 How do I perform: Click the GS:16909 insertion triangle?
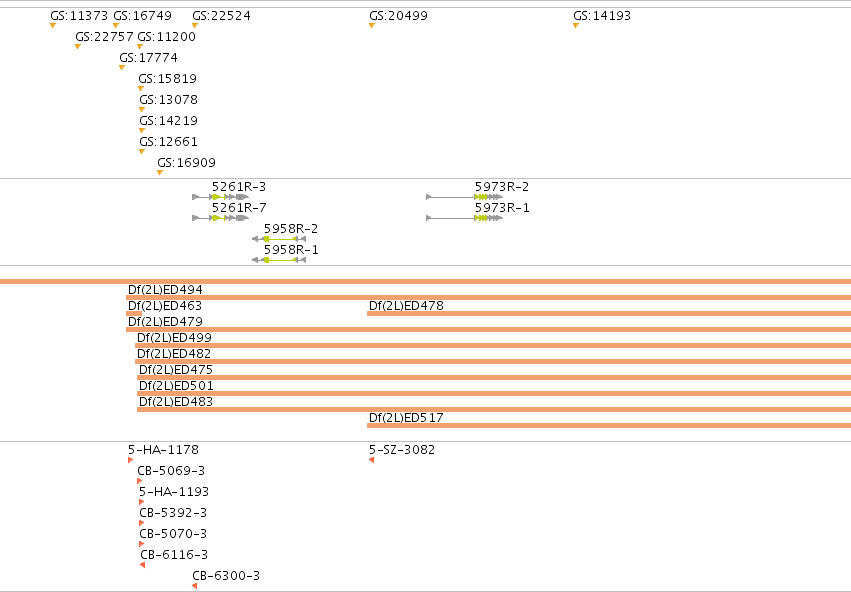[160, 173]
